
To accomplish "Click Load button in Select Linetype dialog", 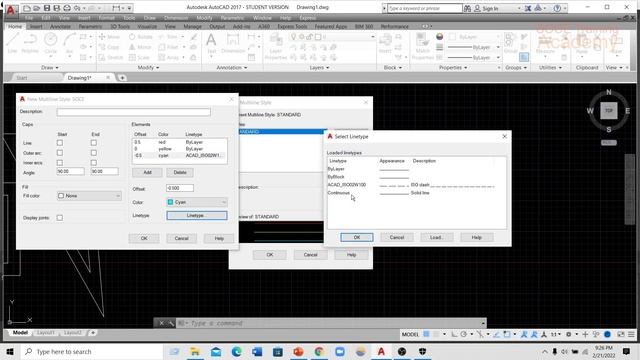I will point(436,237).
